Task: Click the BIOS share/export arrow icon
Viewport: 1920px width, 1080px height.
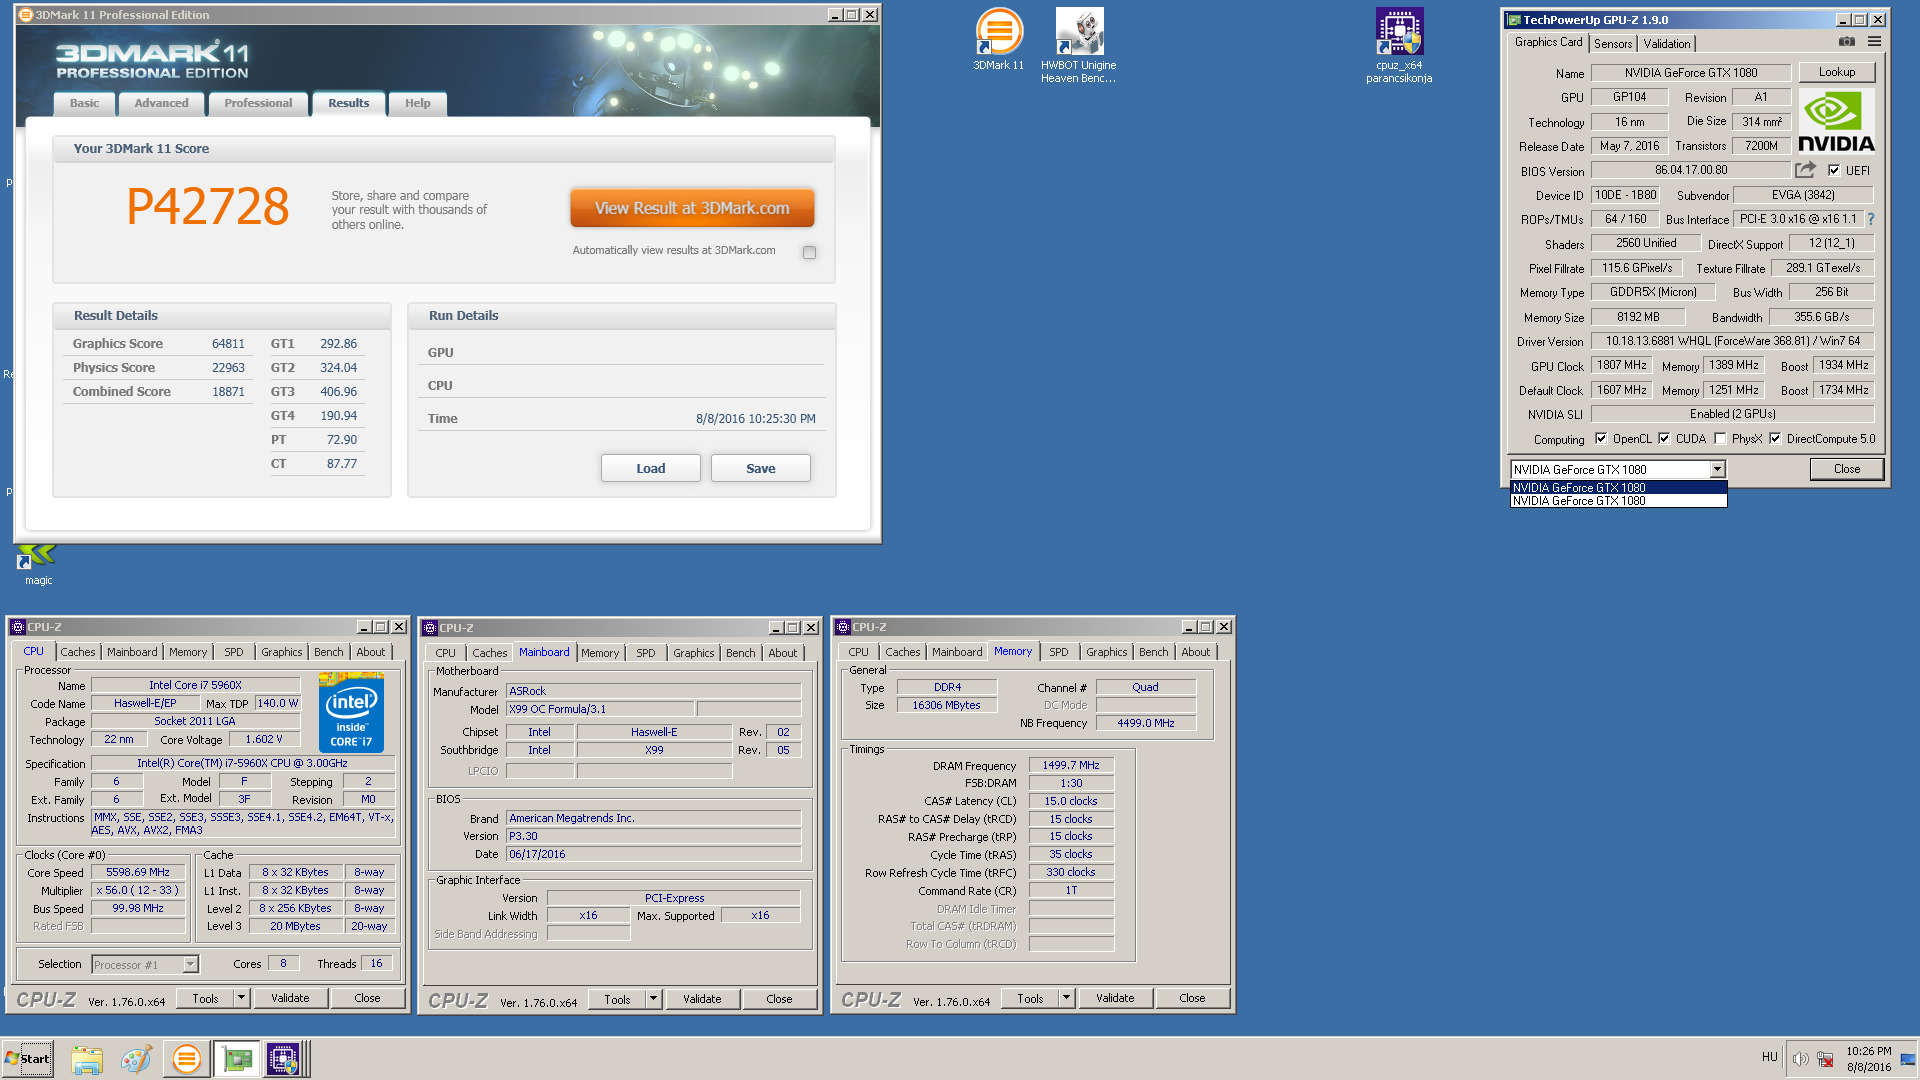Action: 1805,170
